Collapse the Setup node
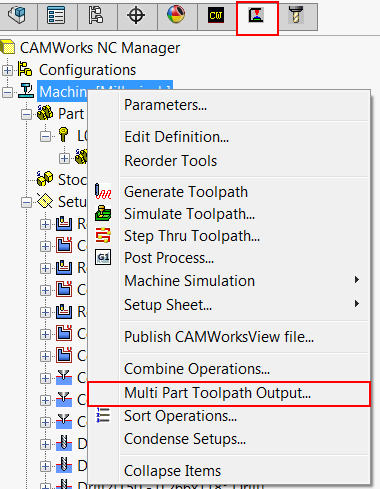The image size is (380, 489). [26, 202]
